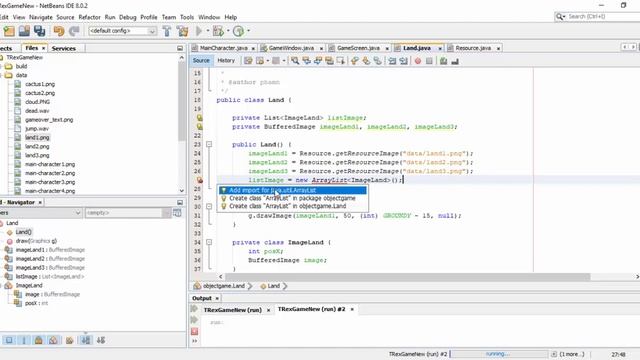This screenshot has width=640, height=360.
Task: Open the Navigate menu
Action: coord(41,17)
